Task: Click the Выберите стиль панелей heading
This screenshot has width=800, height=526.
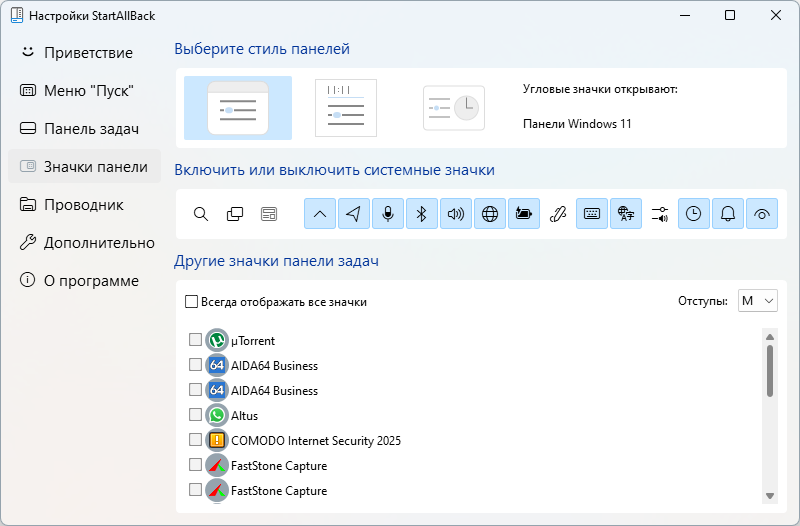Action: click(x=262, y=49)
